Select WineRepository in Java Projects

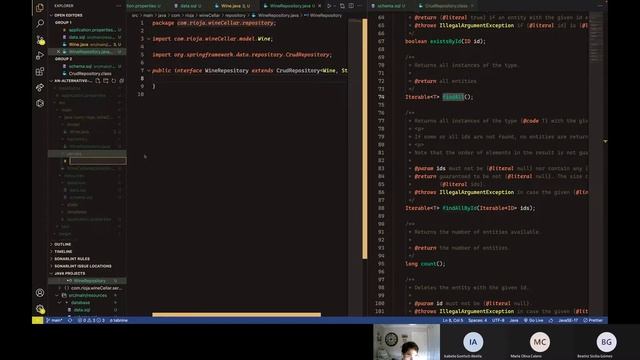(87, 281)
